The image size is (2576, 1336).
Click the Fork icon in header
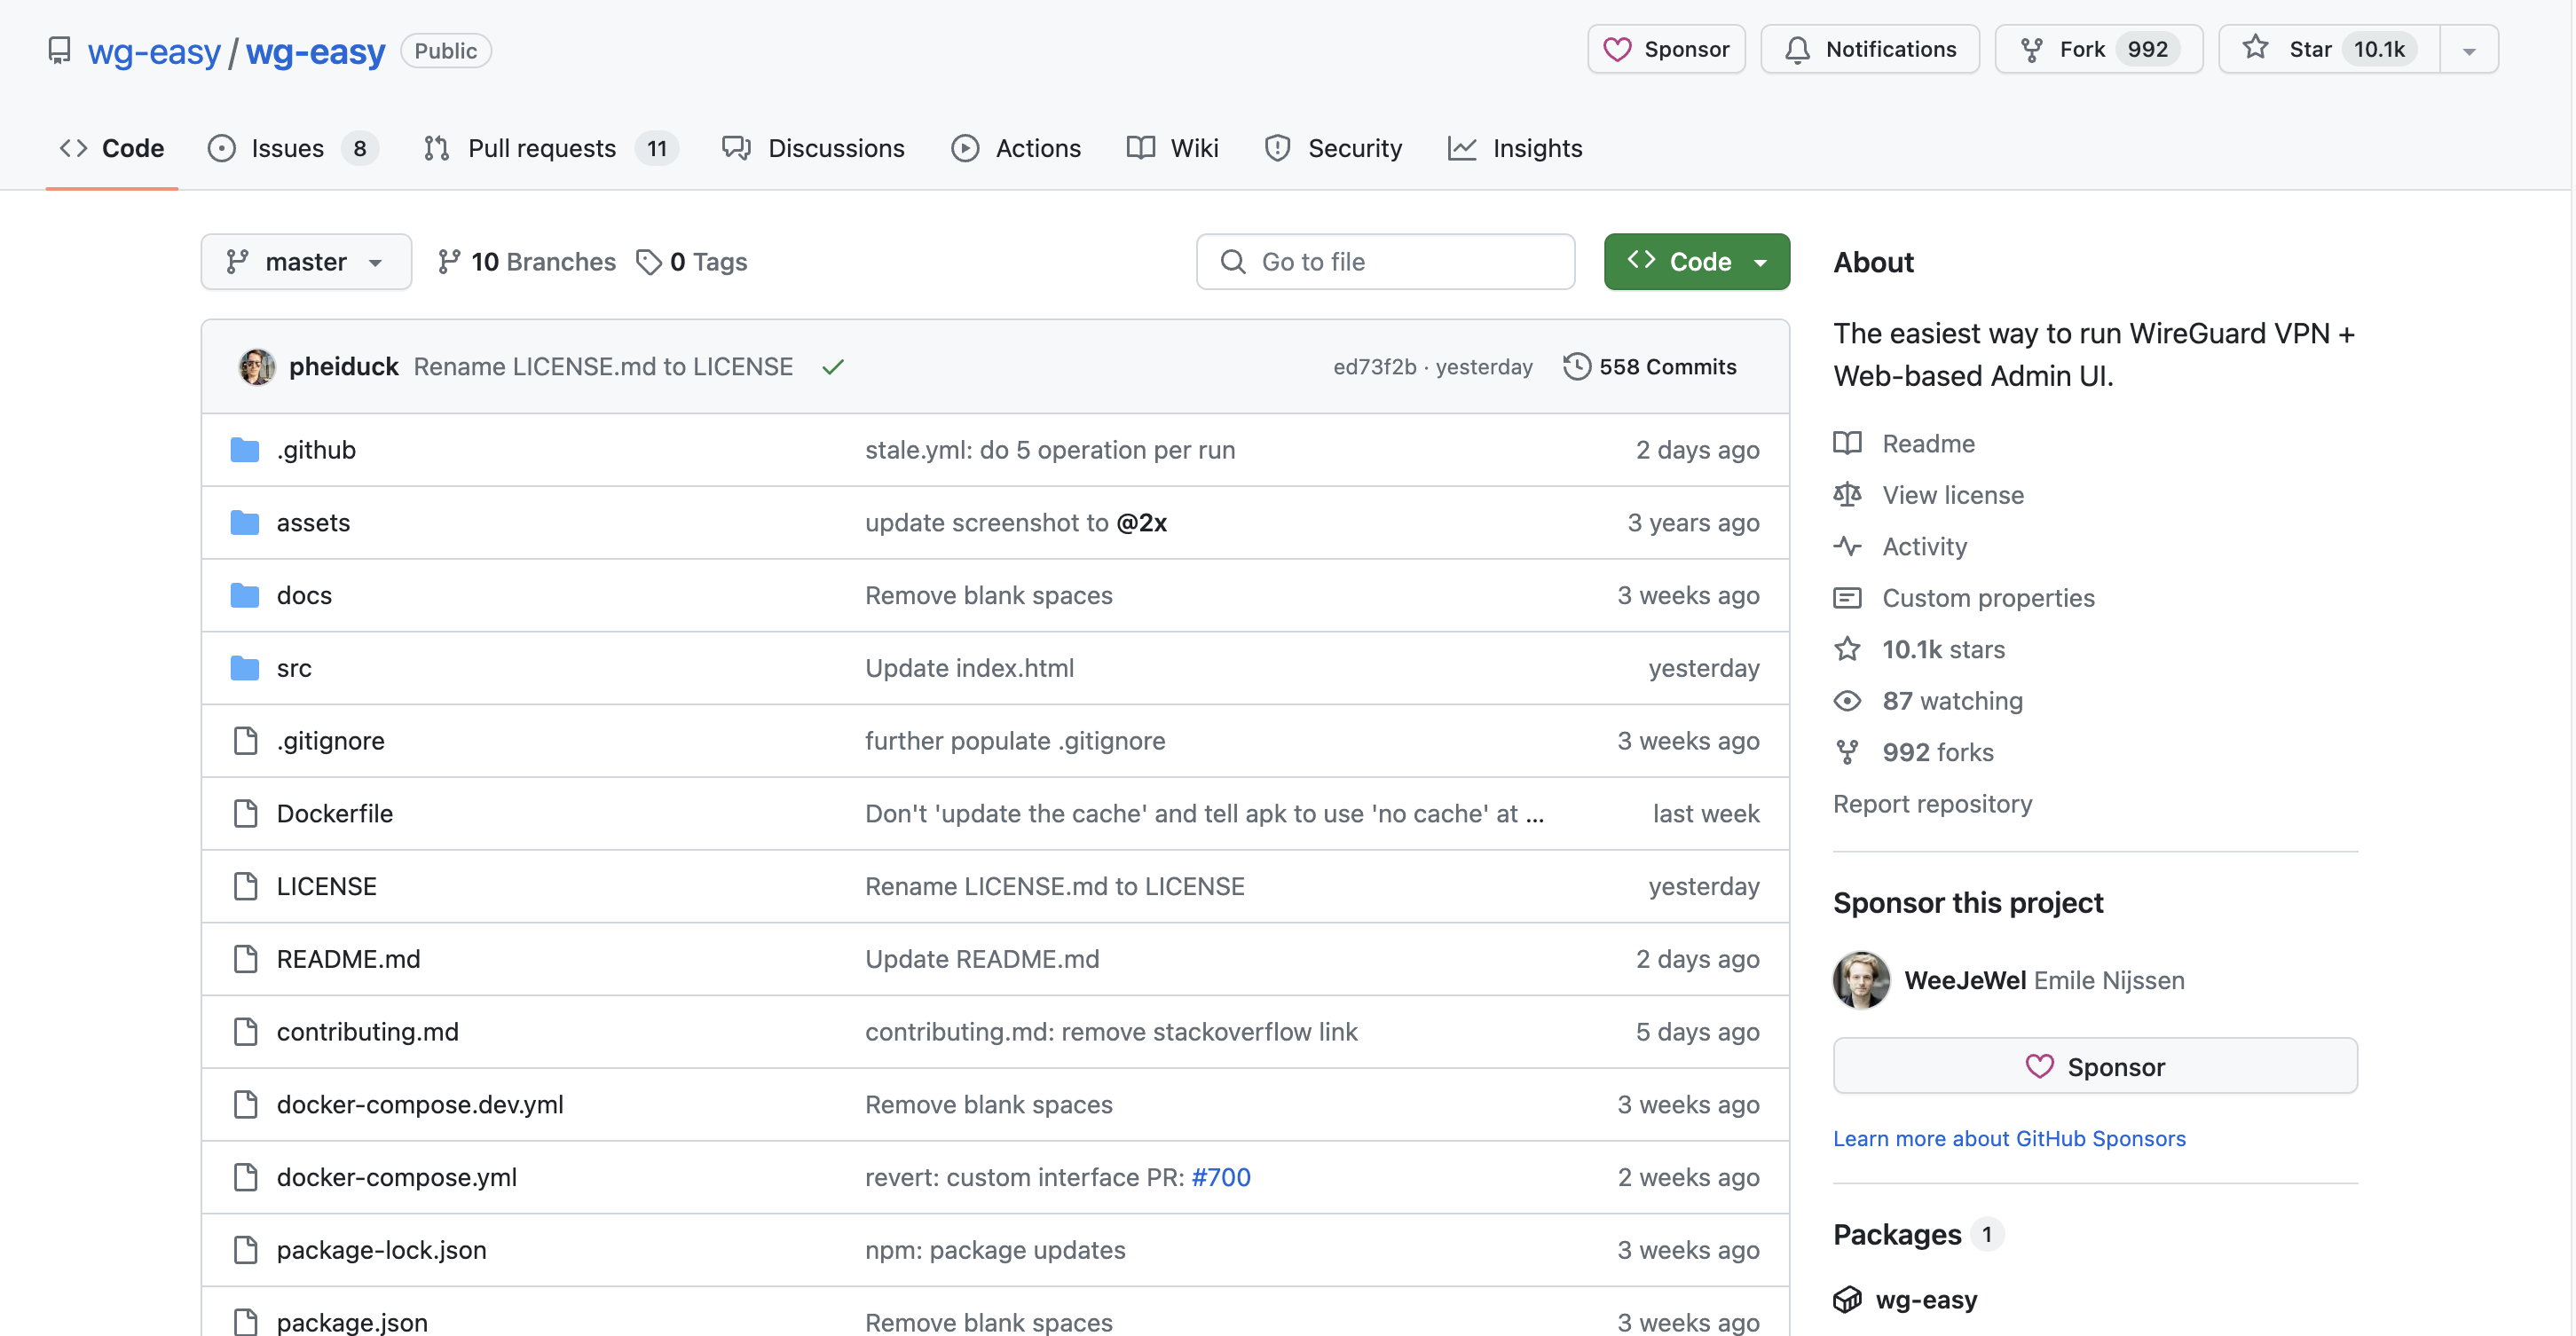[x=2031, y=49]
